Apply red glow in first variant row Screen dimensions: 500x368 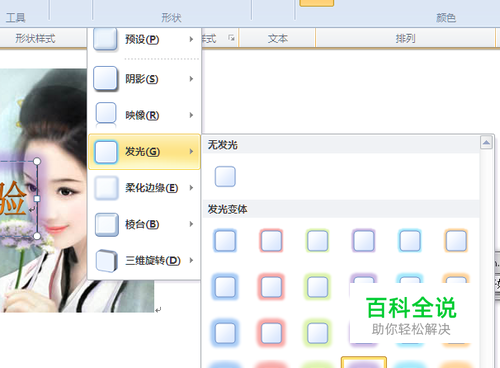[271, 240]
